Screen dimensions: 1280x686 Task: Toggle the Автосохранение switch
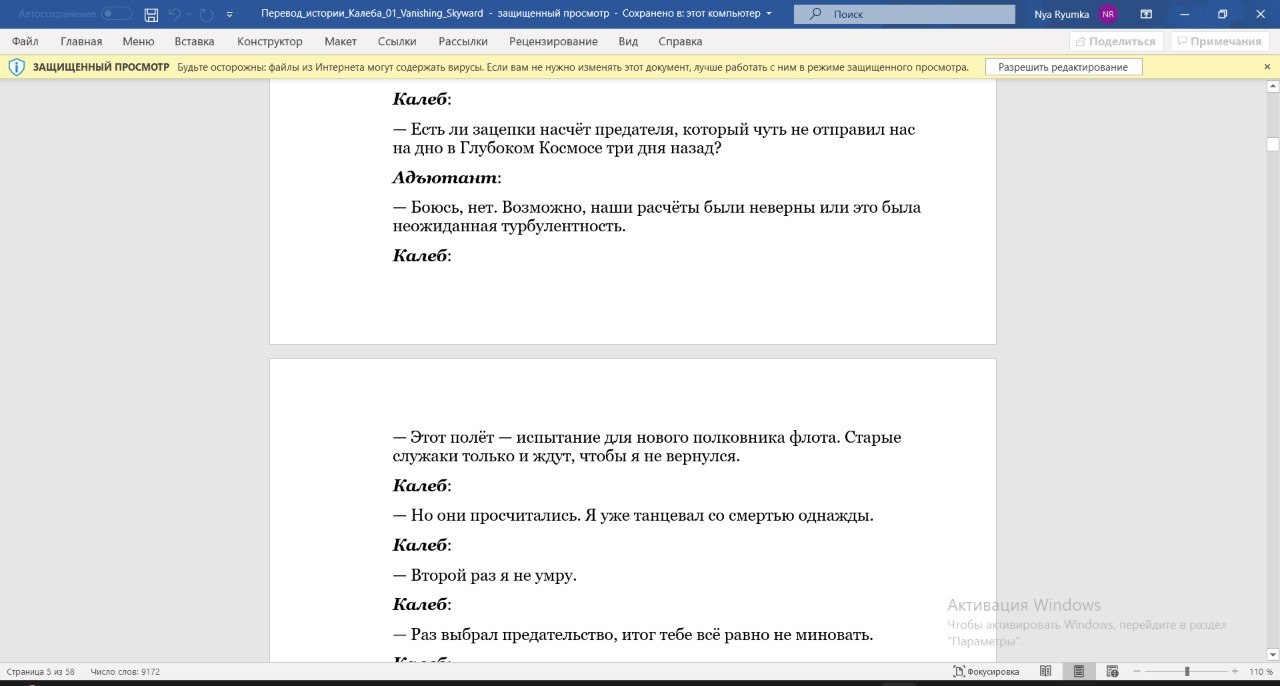117,14
